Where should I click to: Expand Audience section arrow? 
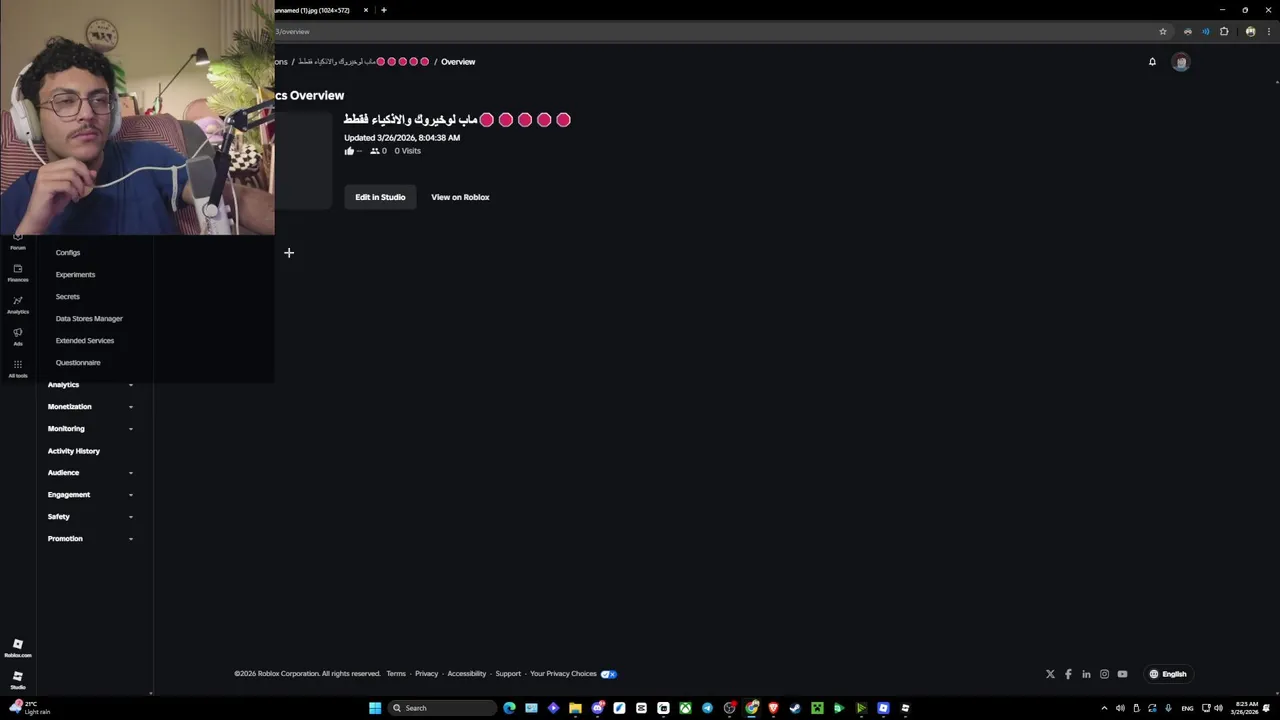[131, 473]
